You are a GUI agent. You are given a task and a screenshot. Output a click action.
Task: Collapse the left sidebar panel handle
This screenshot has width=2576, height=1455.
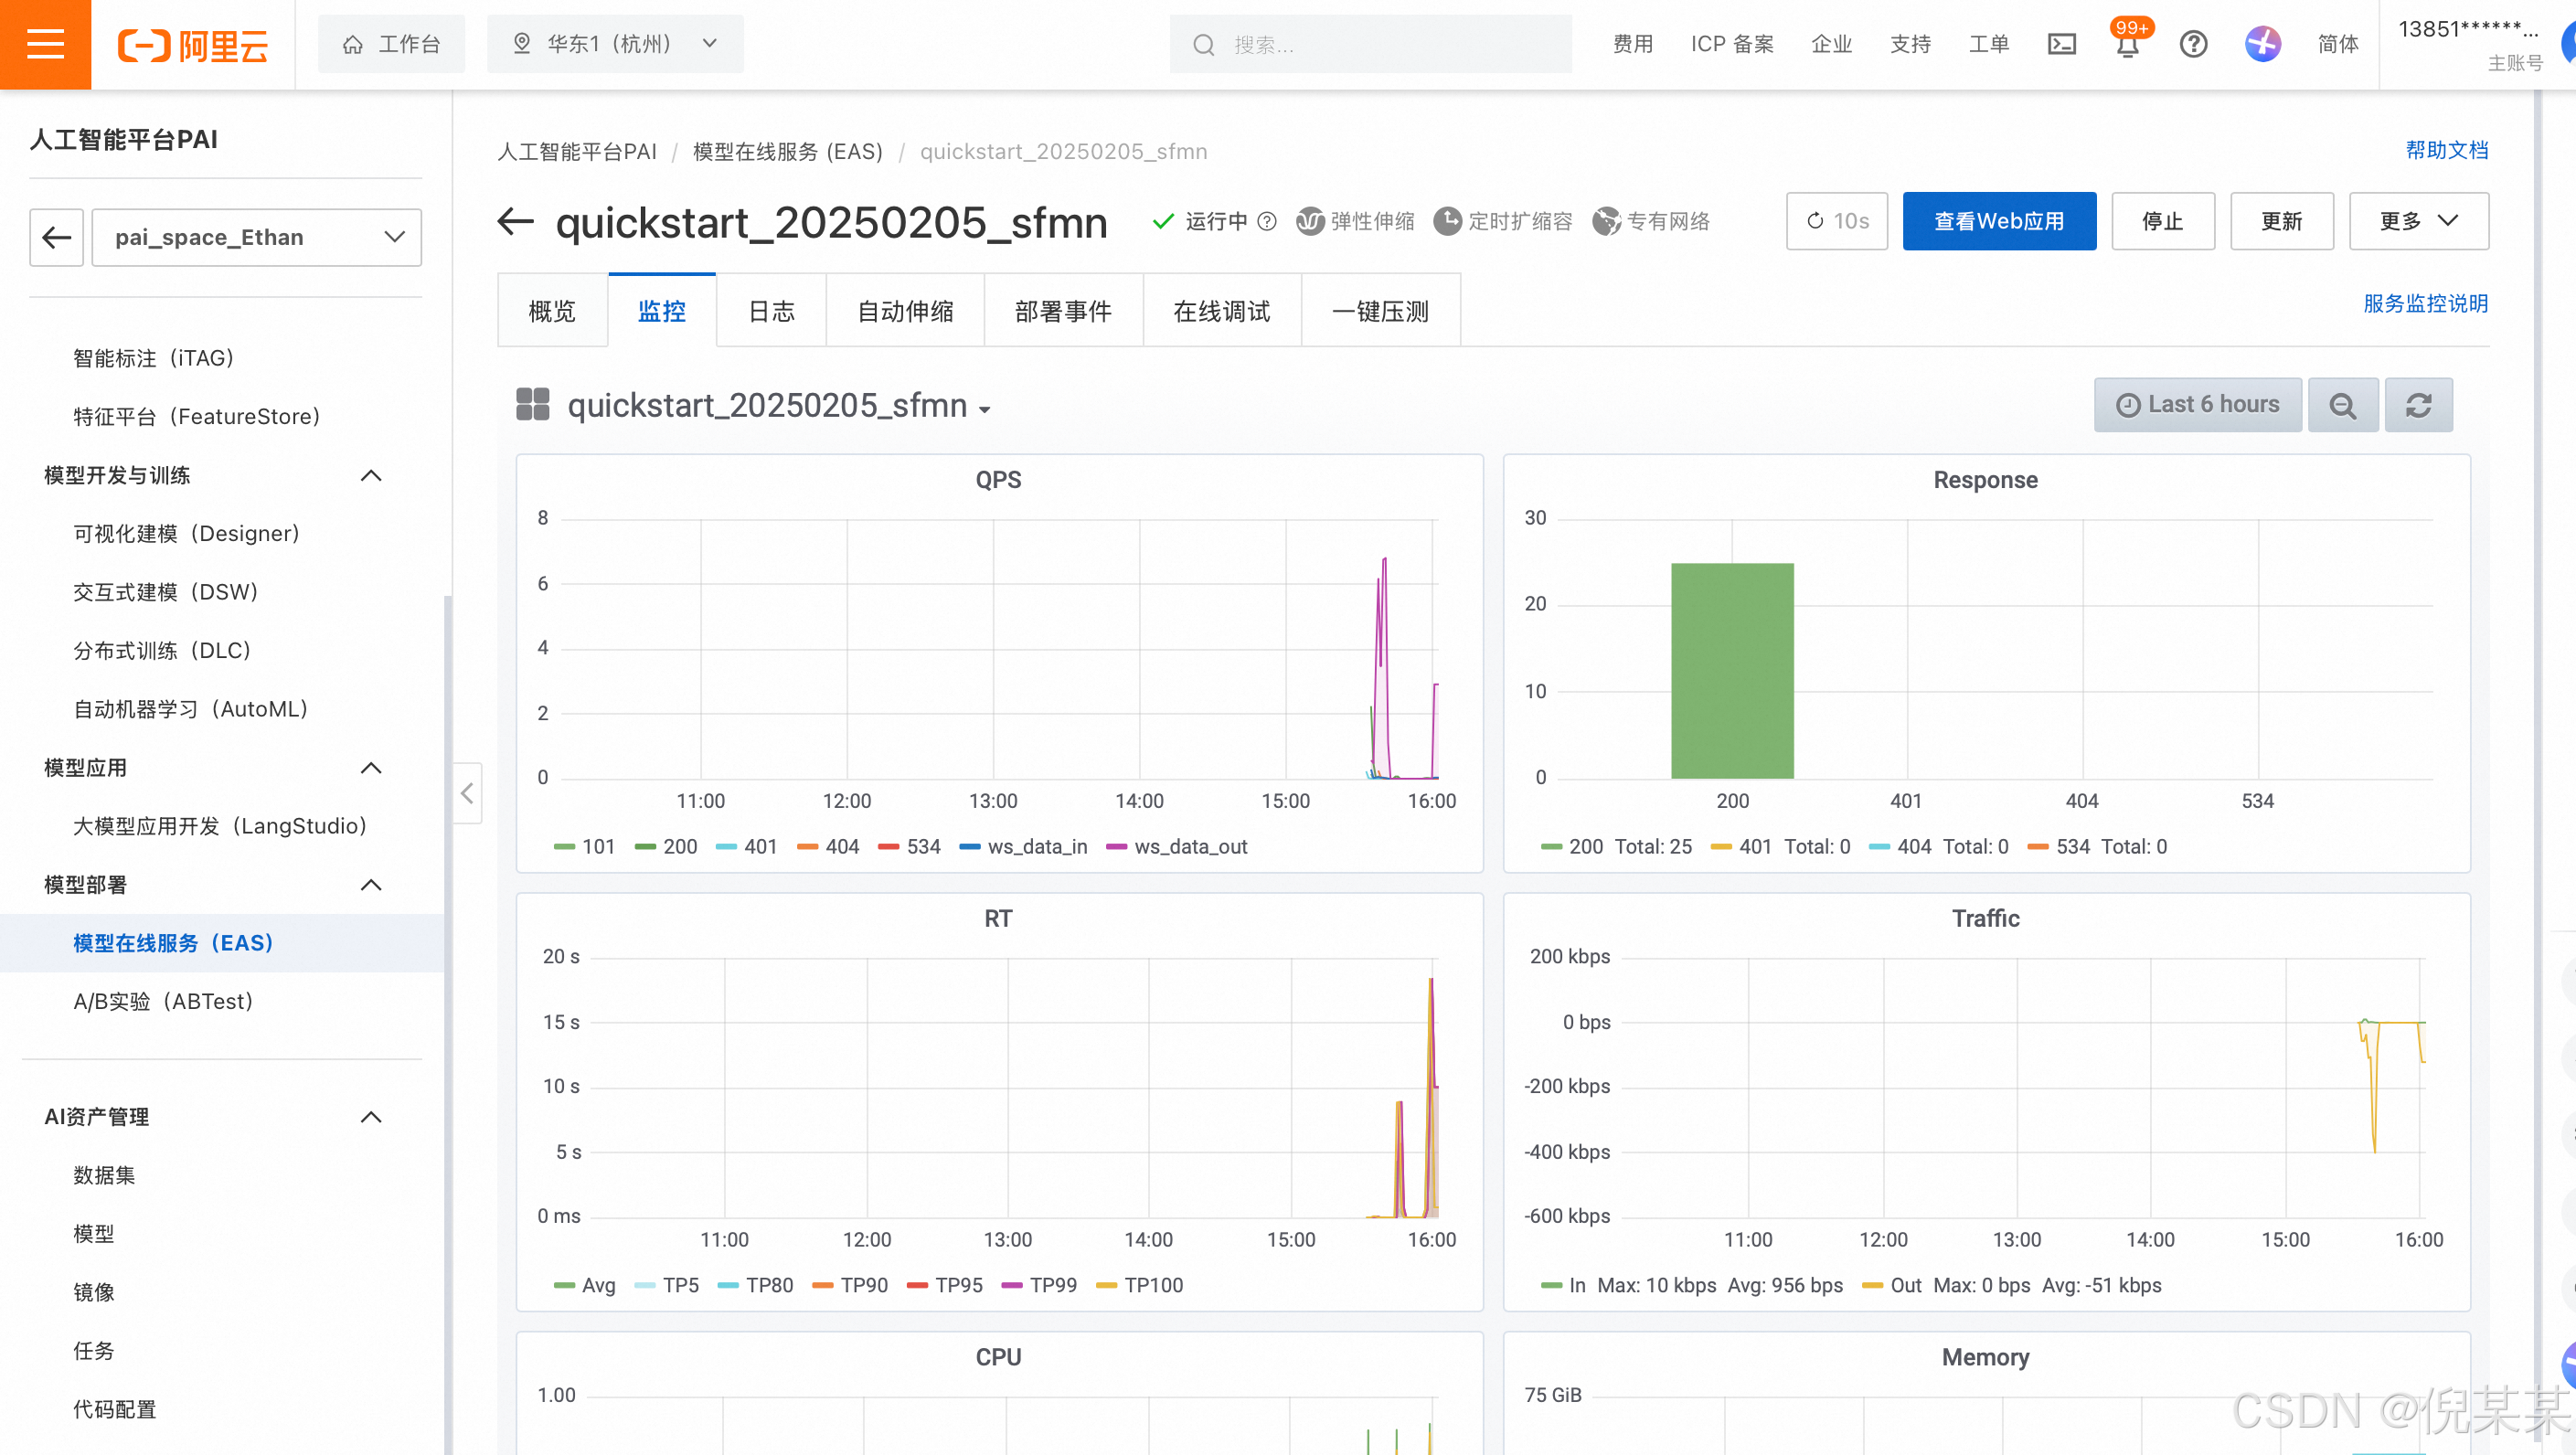[x=467, y=793]
